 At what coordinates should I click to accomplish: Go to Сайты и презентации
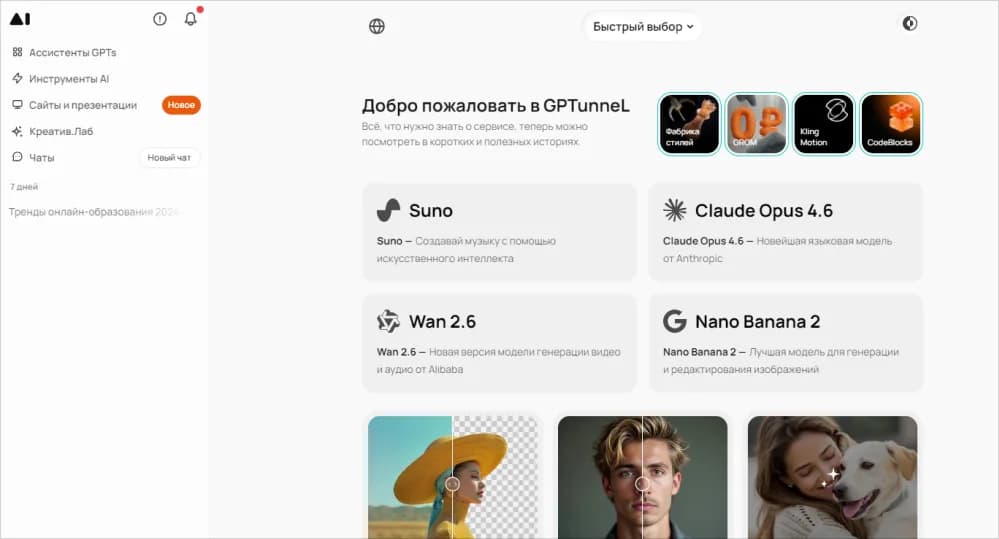click(x=75, y=105)
